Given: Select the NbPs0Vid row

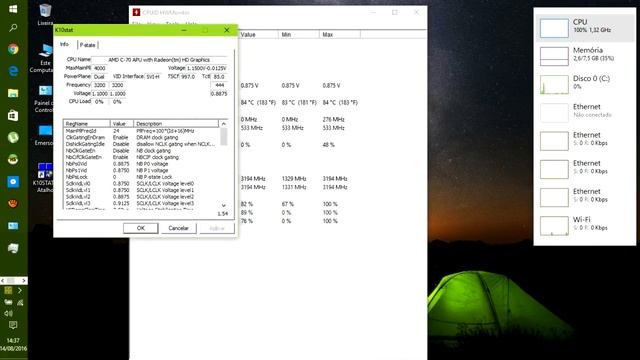Looking at the screenshot, I should 141,164.
